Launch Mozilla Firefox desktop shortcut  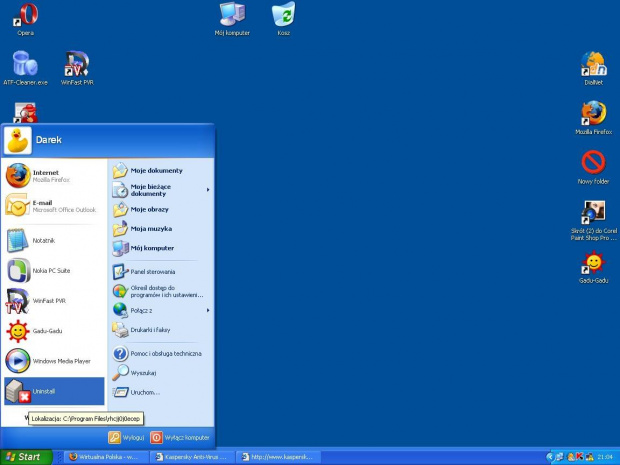(594, 118)
